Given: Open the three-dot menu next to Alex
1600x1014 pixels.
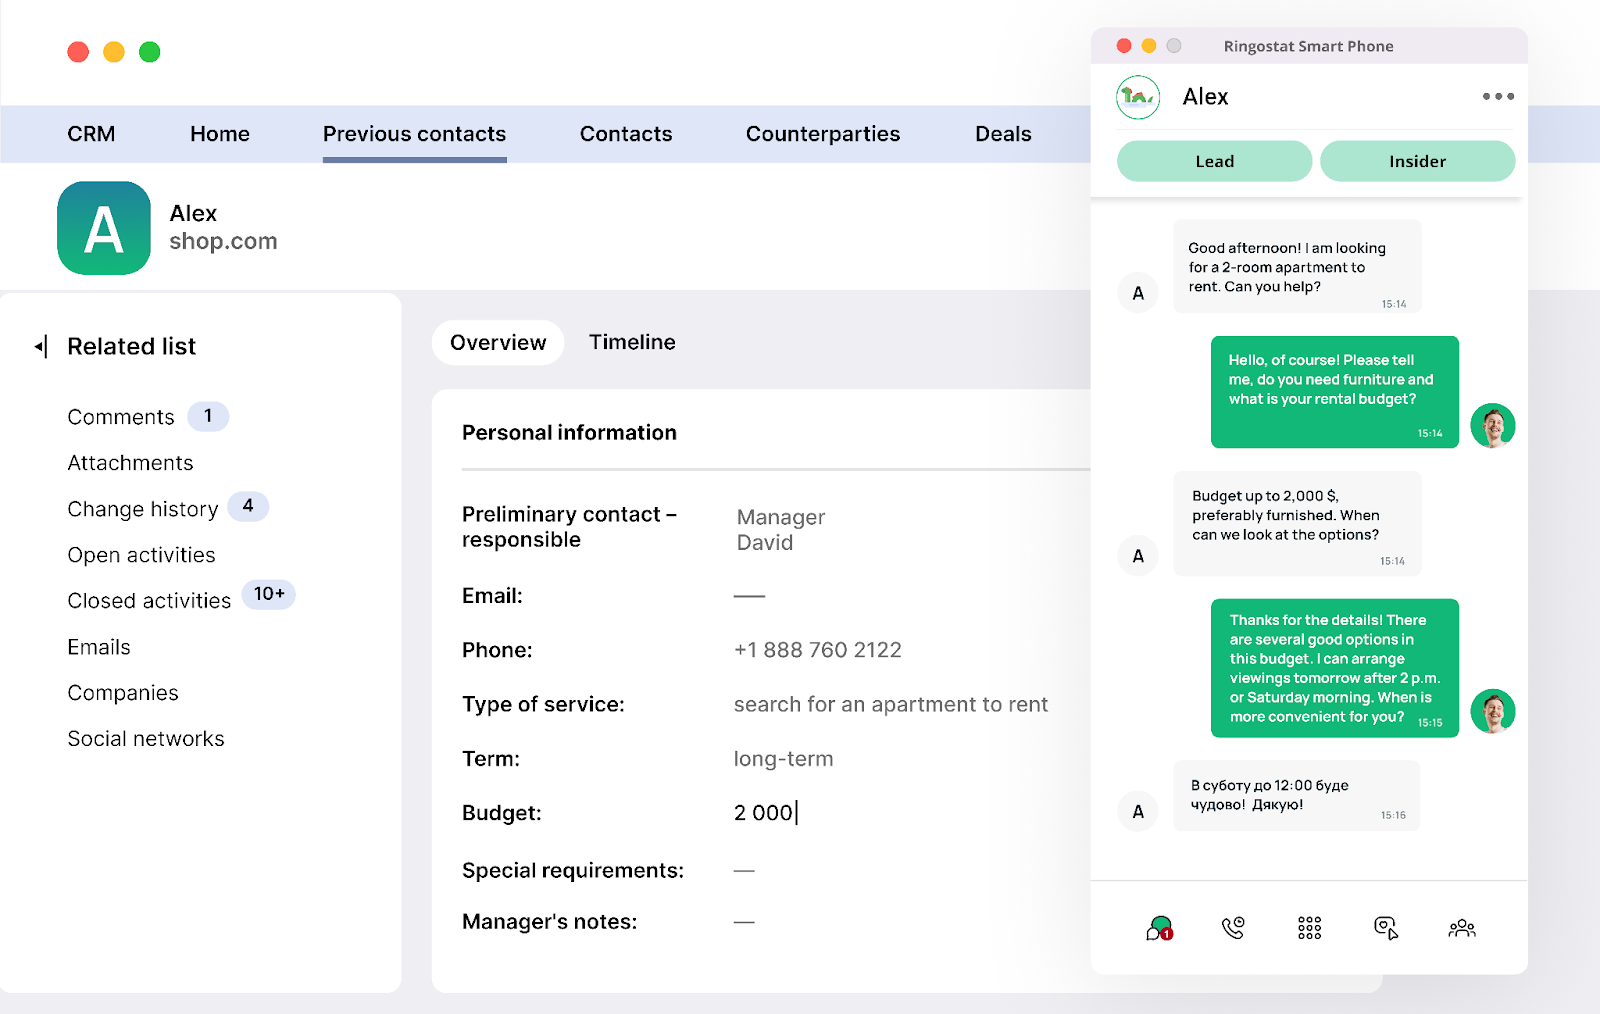Looking at the screenshot, I should (x=1497, y=97).
